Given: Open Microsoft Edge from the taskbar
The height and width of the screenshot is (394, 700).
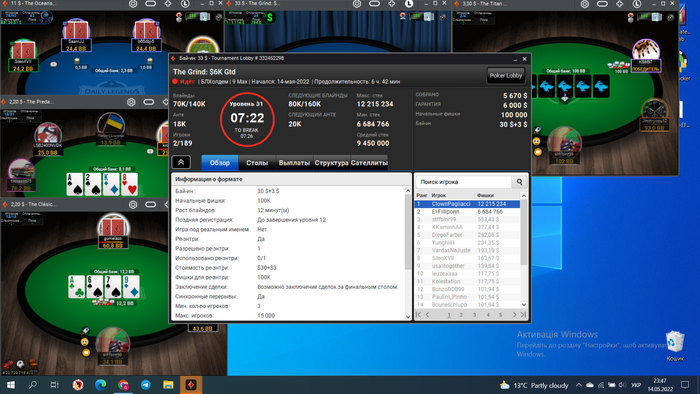Looking at the screenshot, I should coord(100,385).
